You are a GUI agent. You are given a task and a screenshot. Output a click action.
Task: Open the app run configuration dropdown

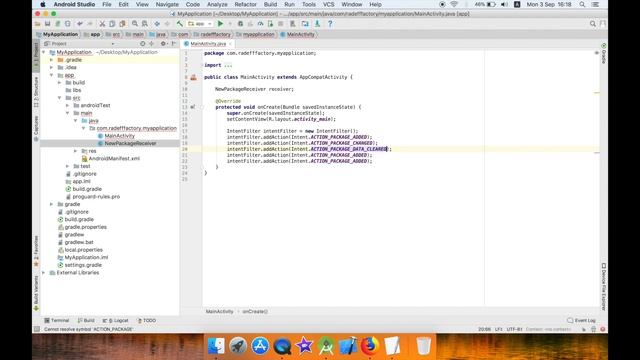point(200,24)
